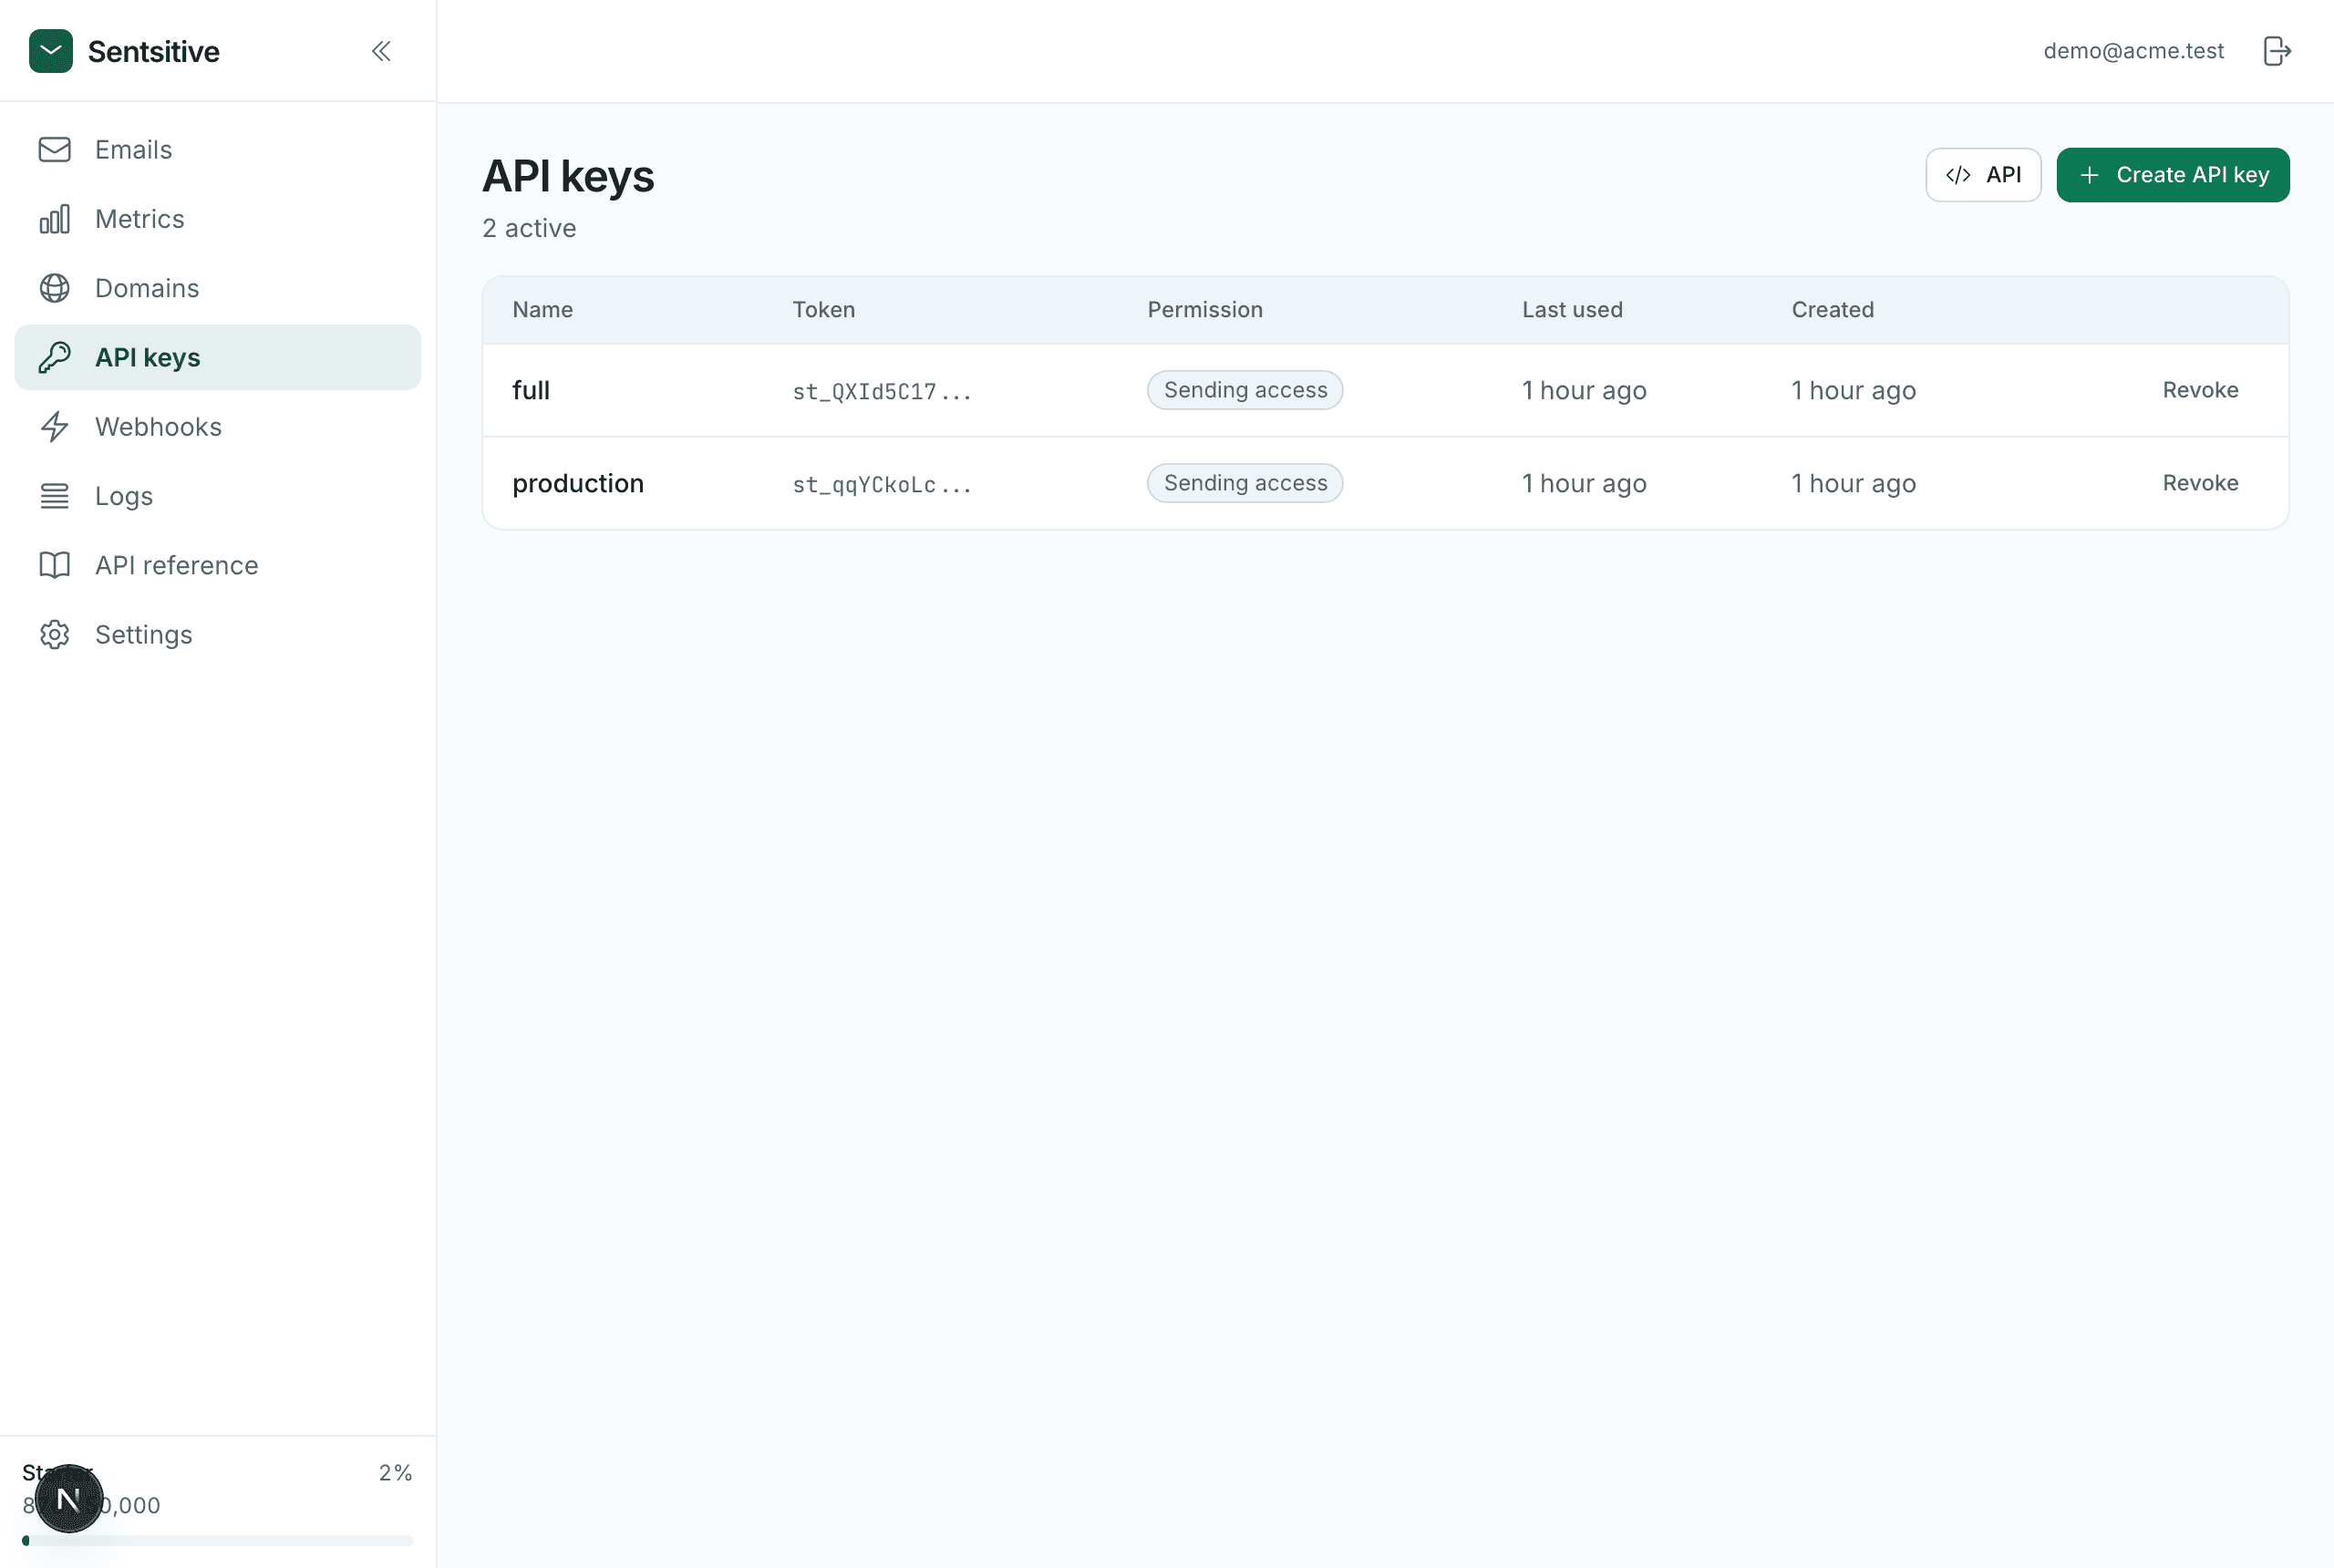Image resolution: width=2334 pixels, height=1568 pixels.
Task: Click the '2 active' subtitle
Action: [x=530, y=229]
